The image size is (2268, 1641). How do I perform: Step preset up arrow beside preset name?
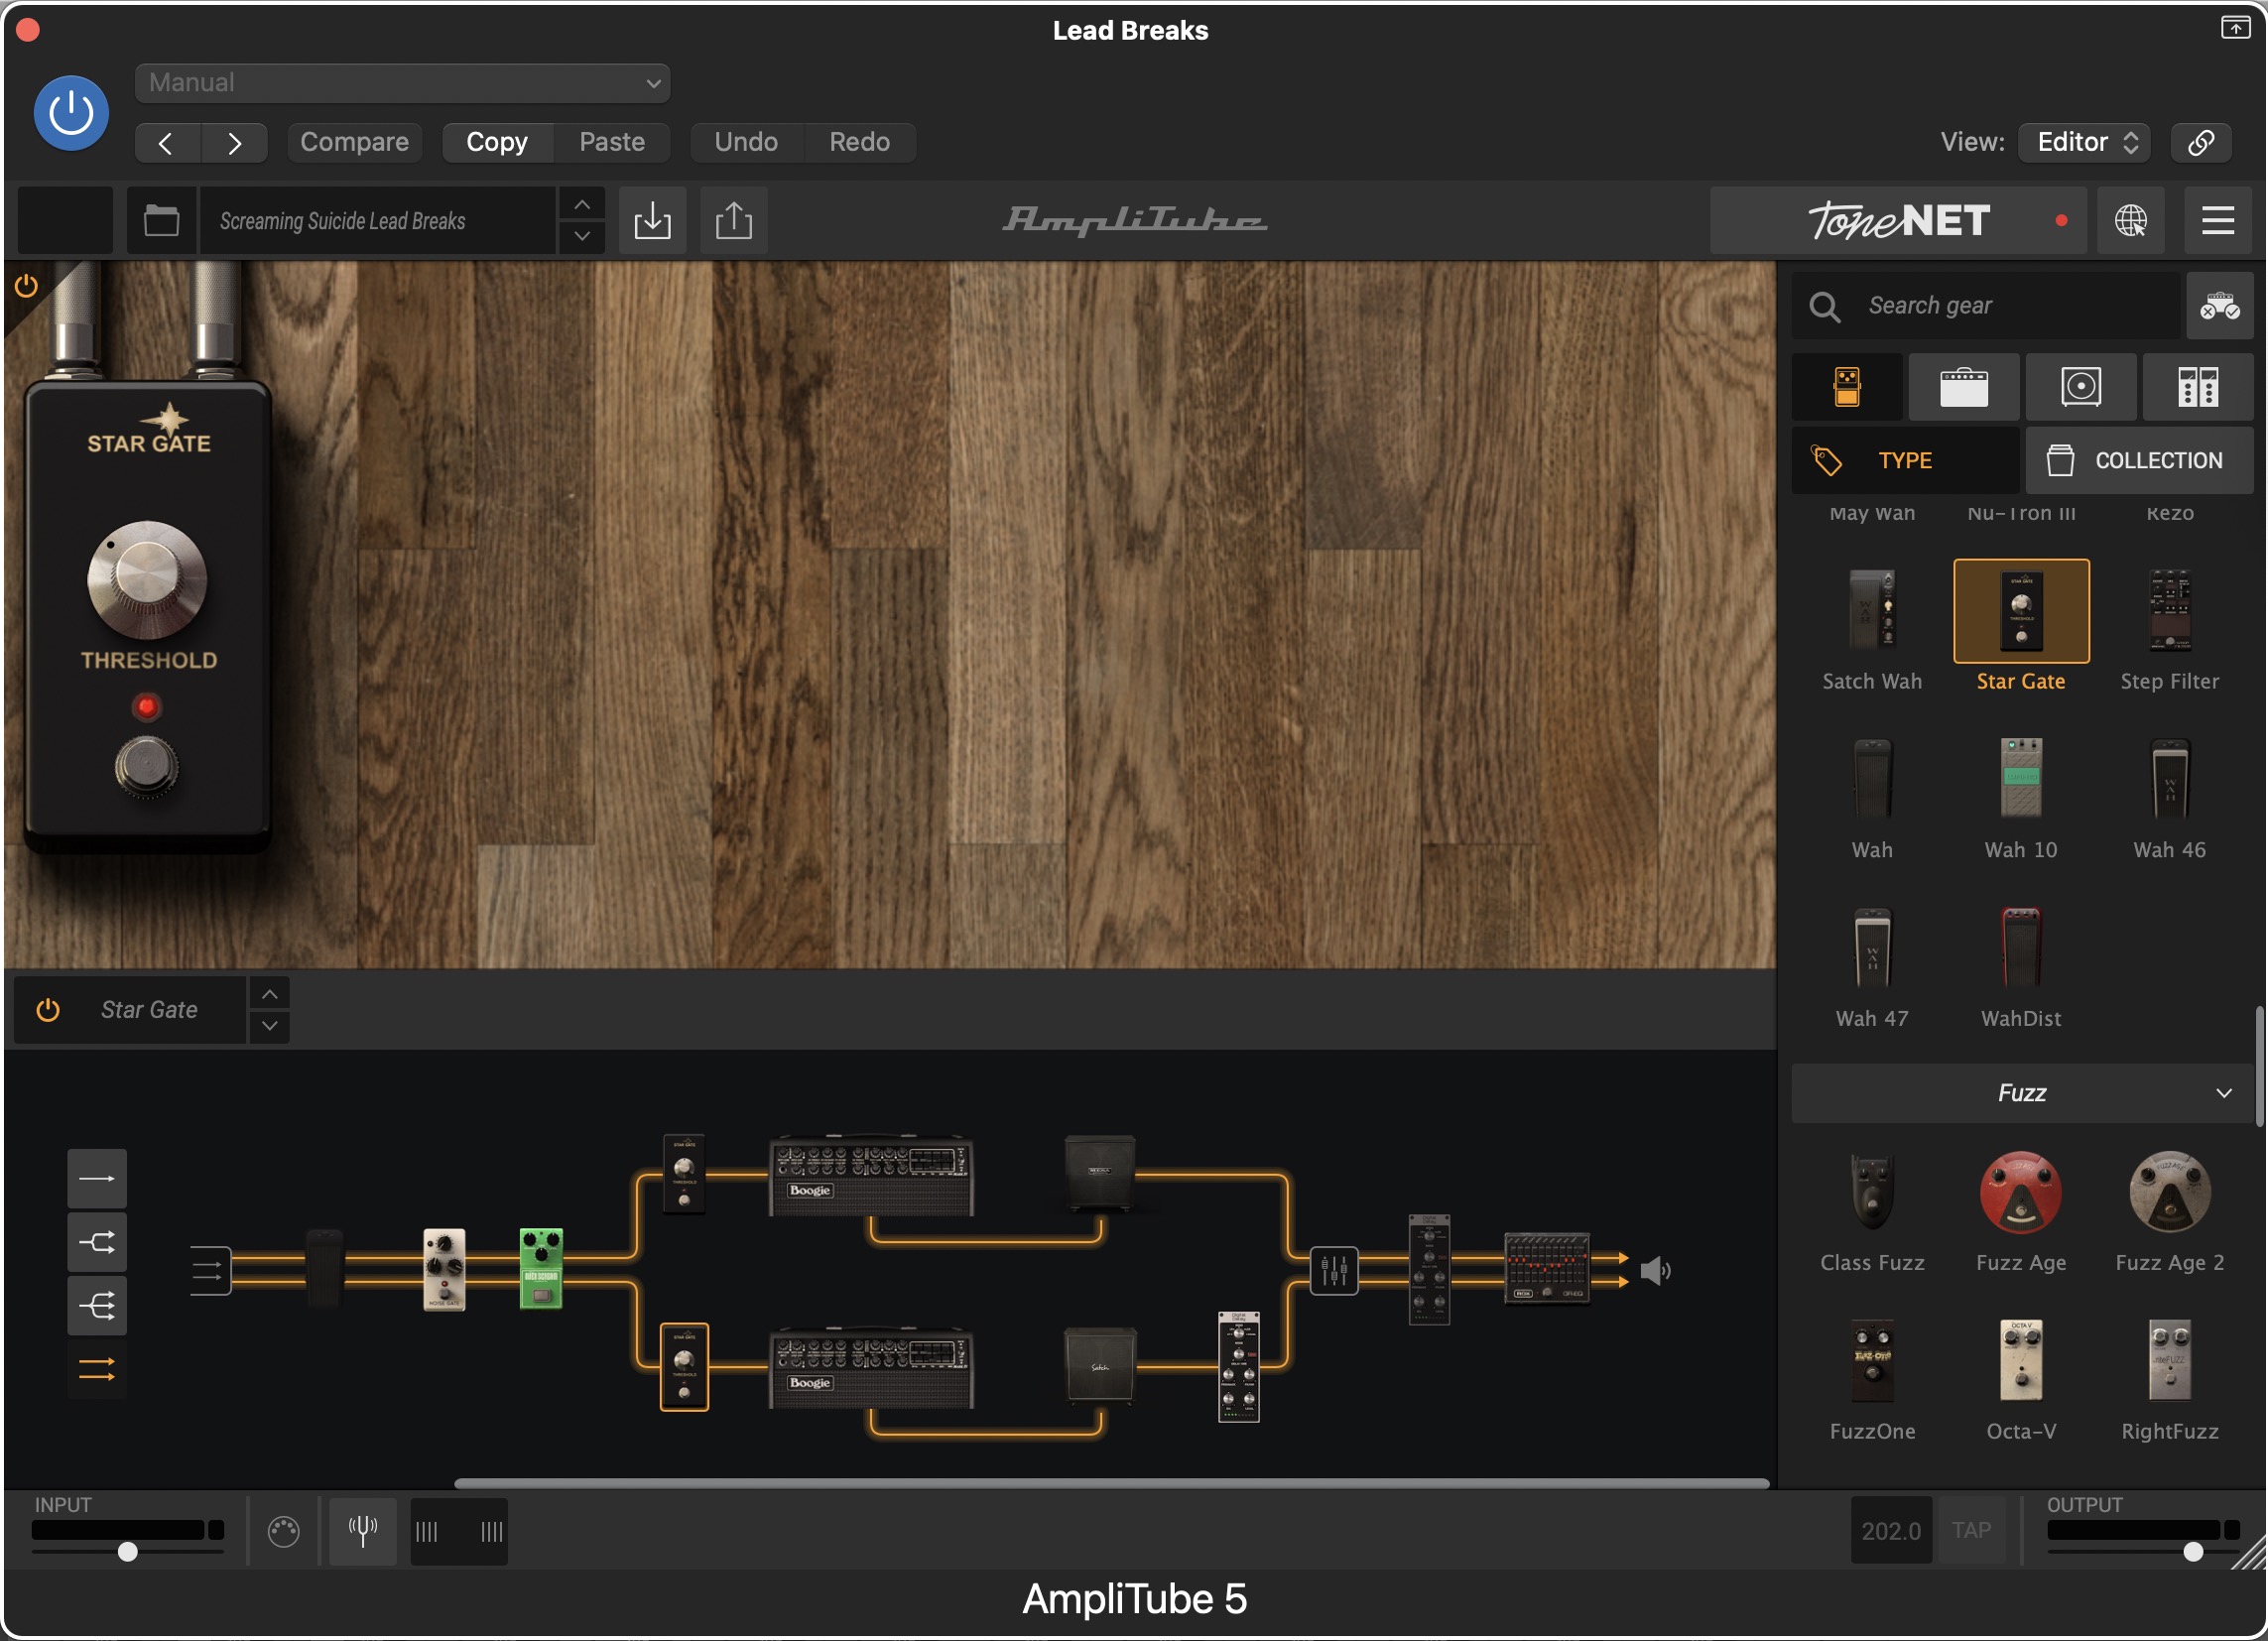pyautogui.click(x=582, y=204)
